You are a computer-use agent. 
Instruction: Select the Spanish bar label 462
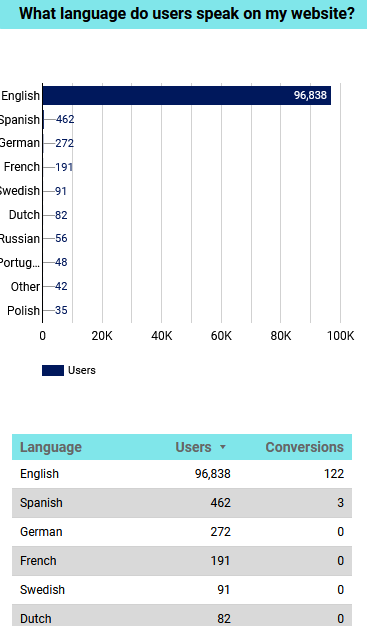coord(65,119)
